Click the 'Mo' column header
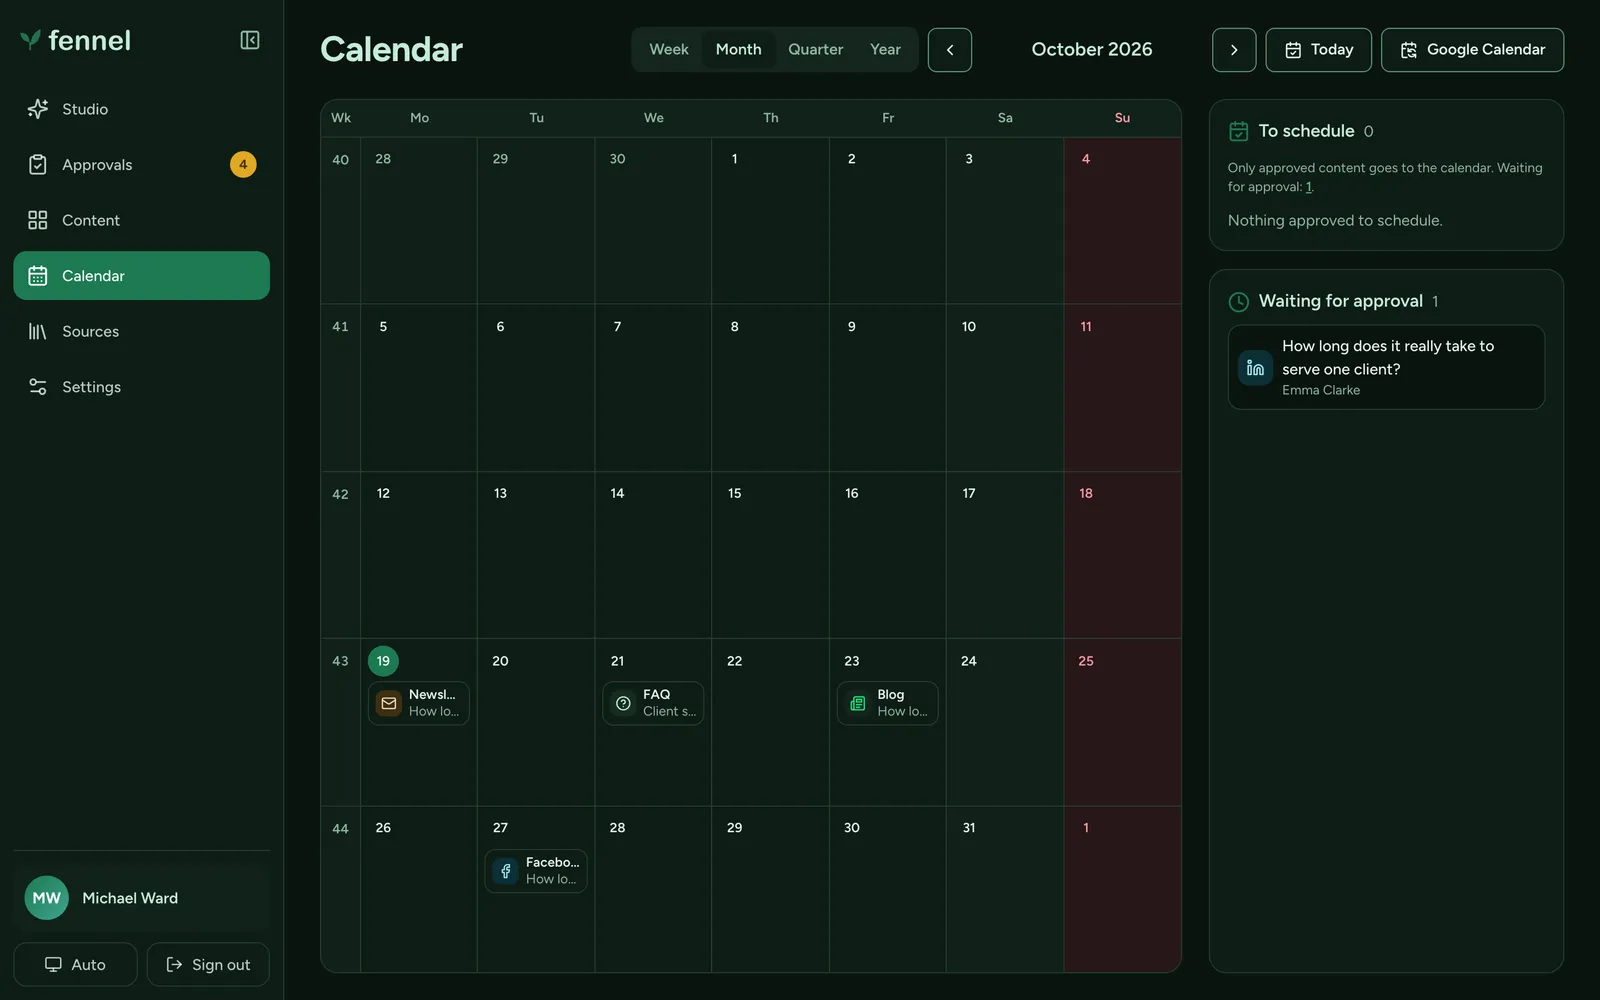The width and height of the screenshot is (1600, 1000). (x=419, y=118)
